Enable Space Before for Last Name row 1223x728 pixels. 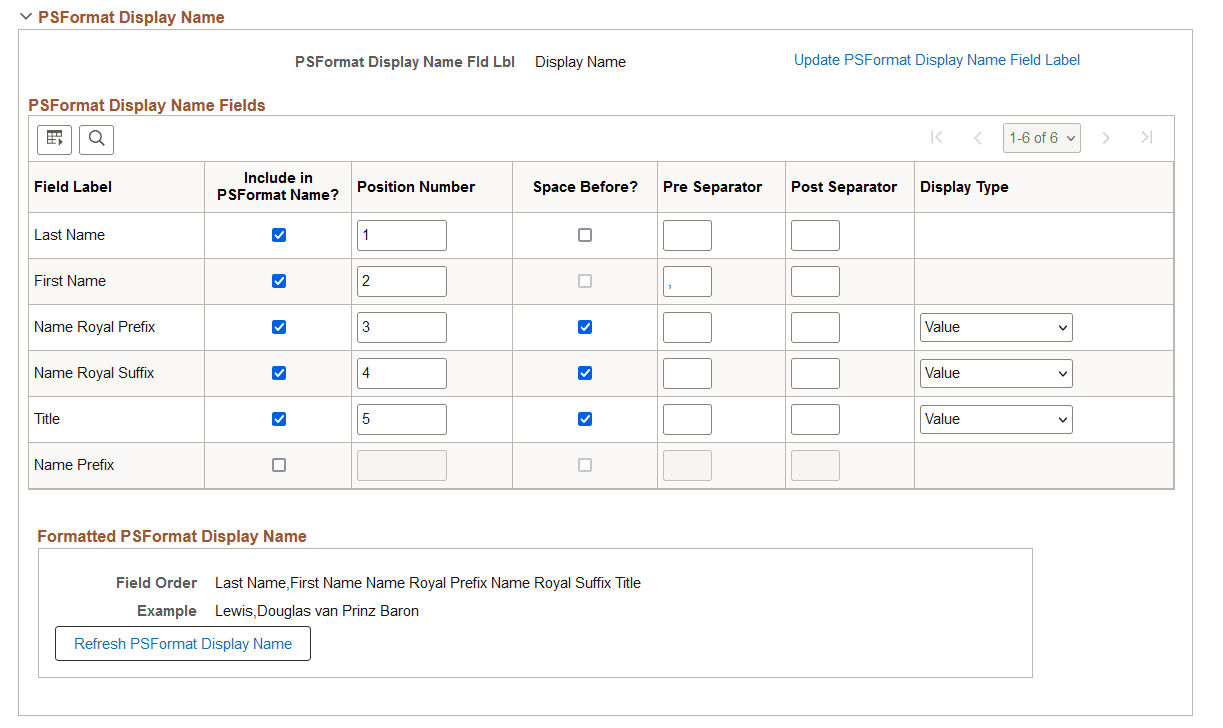585,235
